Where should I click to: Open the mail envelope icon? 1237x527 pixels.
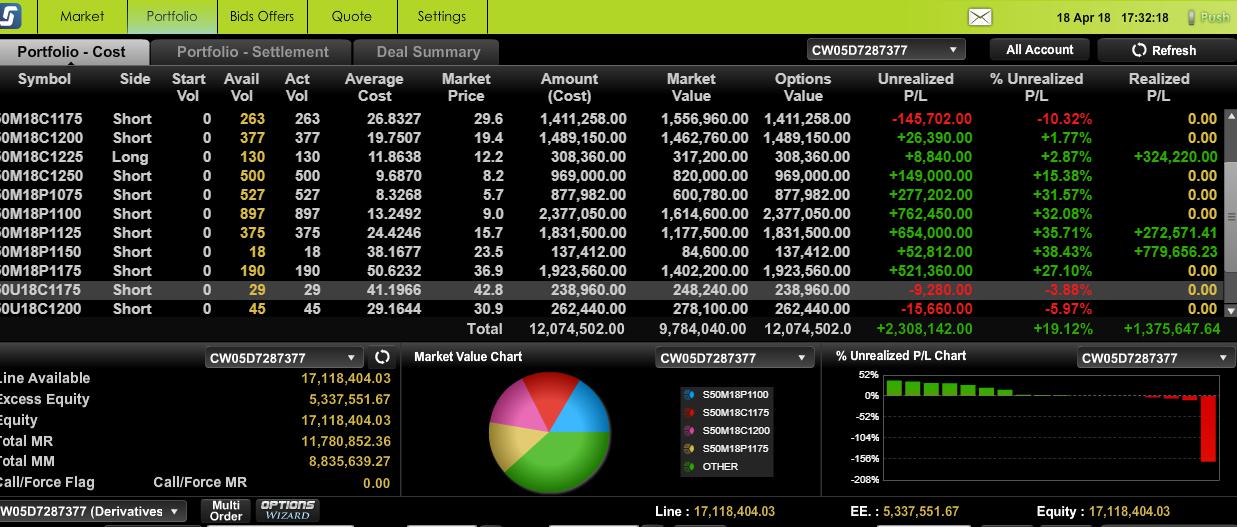tap(980, 17)
